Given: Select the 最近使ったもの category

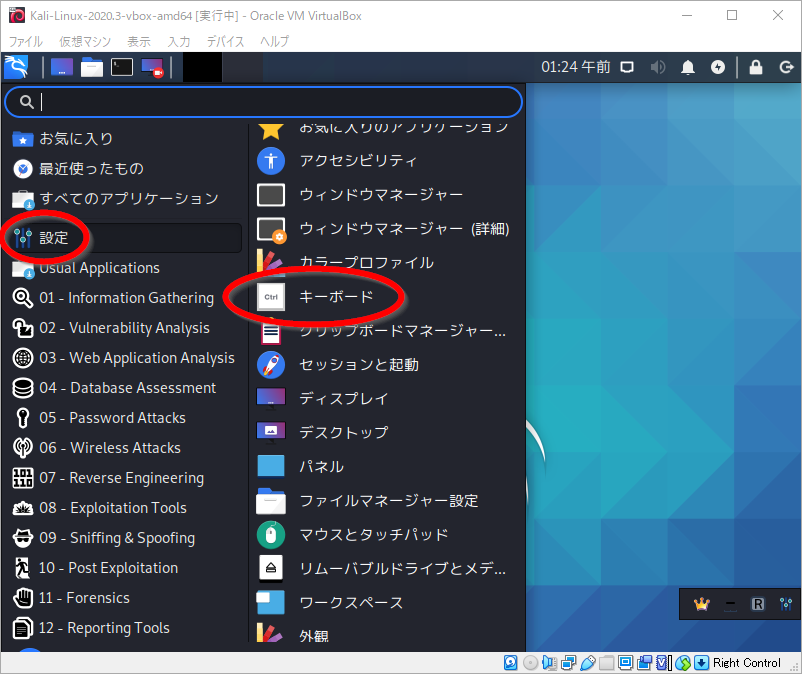Looking at the screenshot, I should tap(126, 169).
